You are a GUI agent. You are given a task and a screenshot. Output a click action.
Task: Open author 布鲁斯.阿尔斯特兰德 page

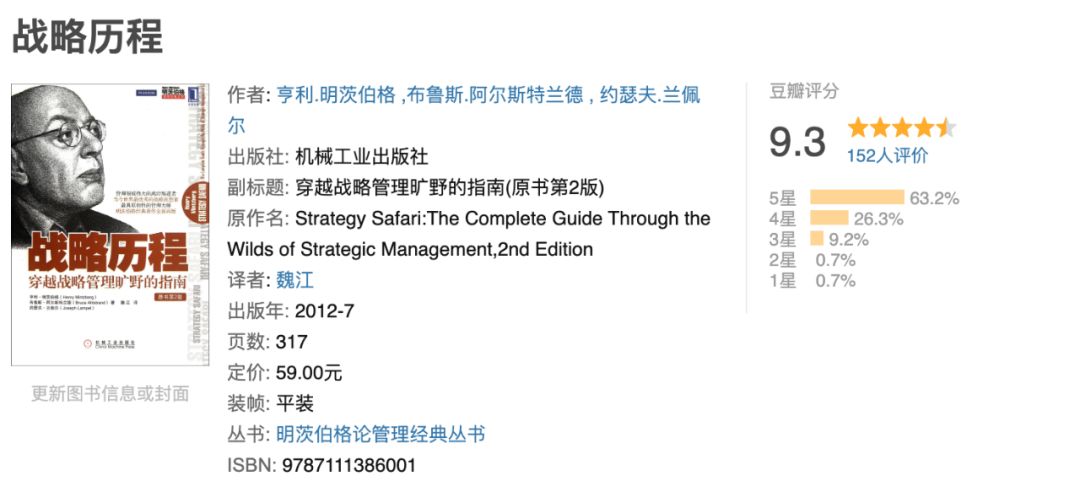point(490,96)
